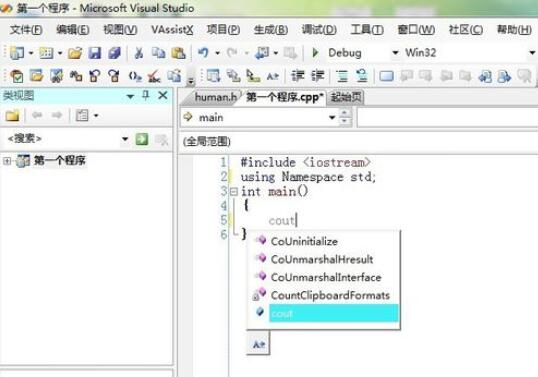Click the Parameter Info toolbar icon
Viewport: 538px width, 377px height.
click(x=233, y=76)
